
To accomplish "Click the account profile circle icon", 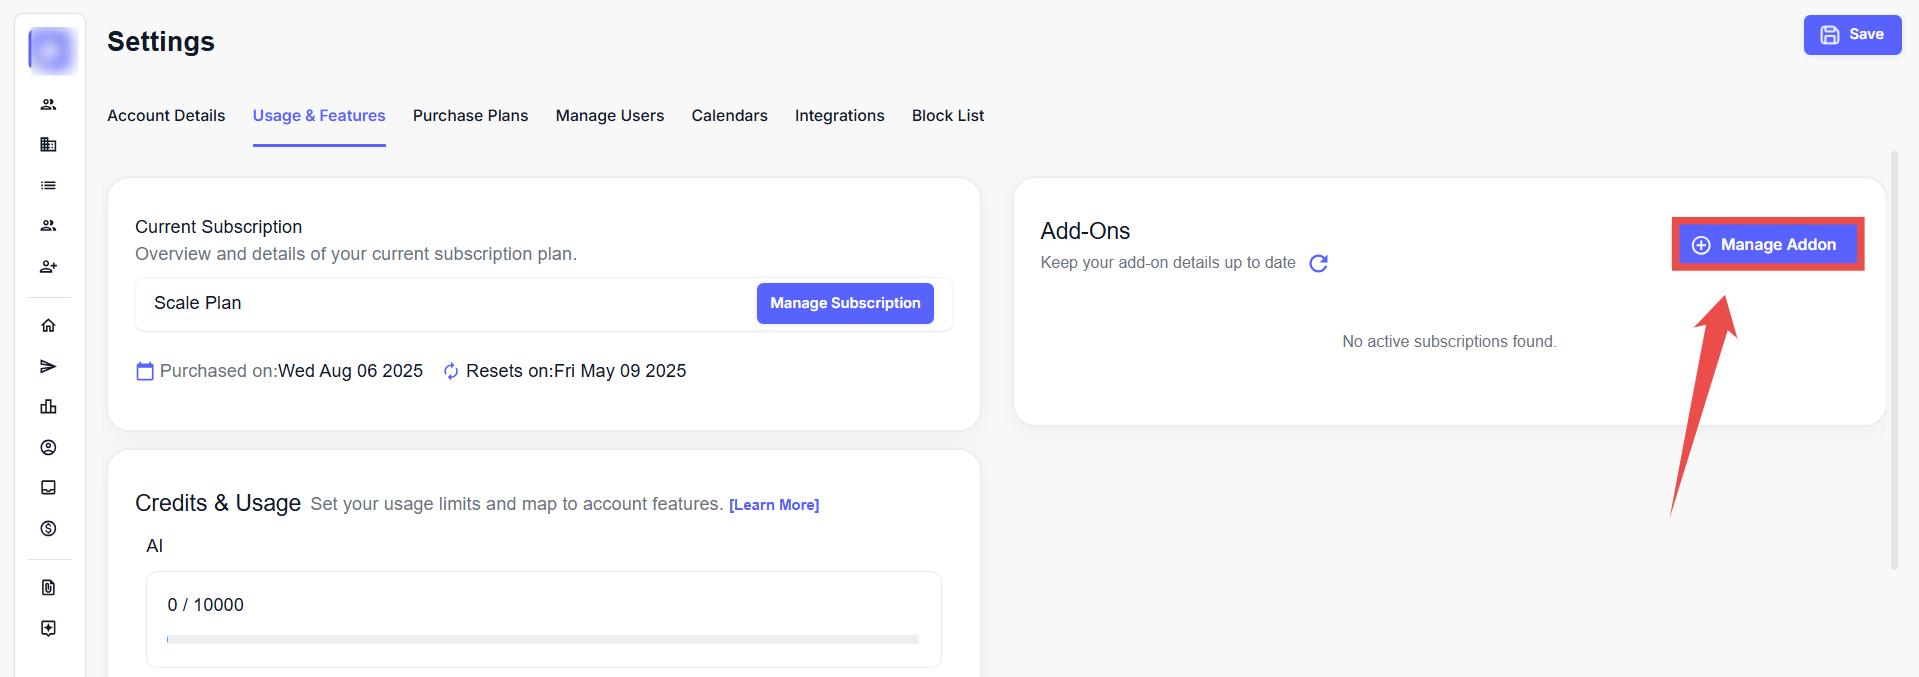I will point(48,448).
